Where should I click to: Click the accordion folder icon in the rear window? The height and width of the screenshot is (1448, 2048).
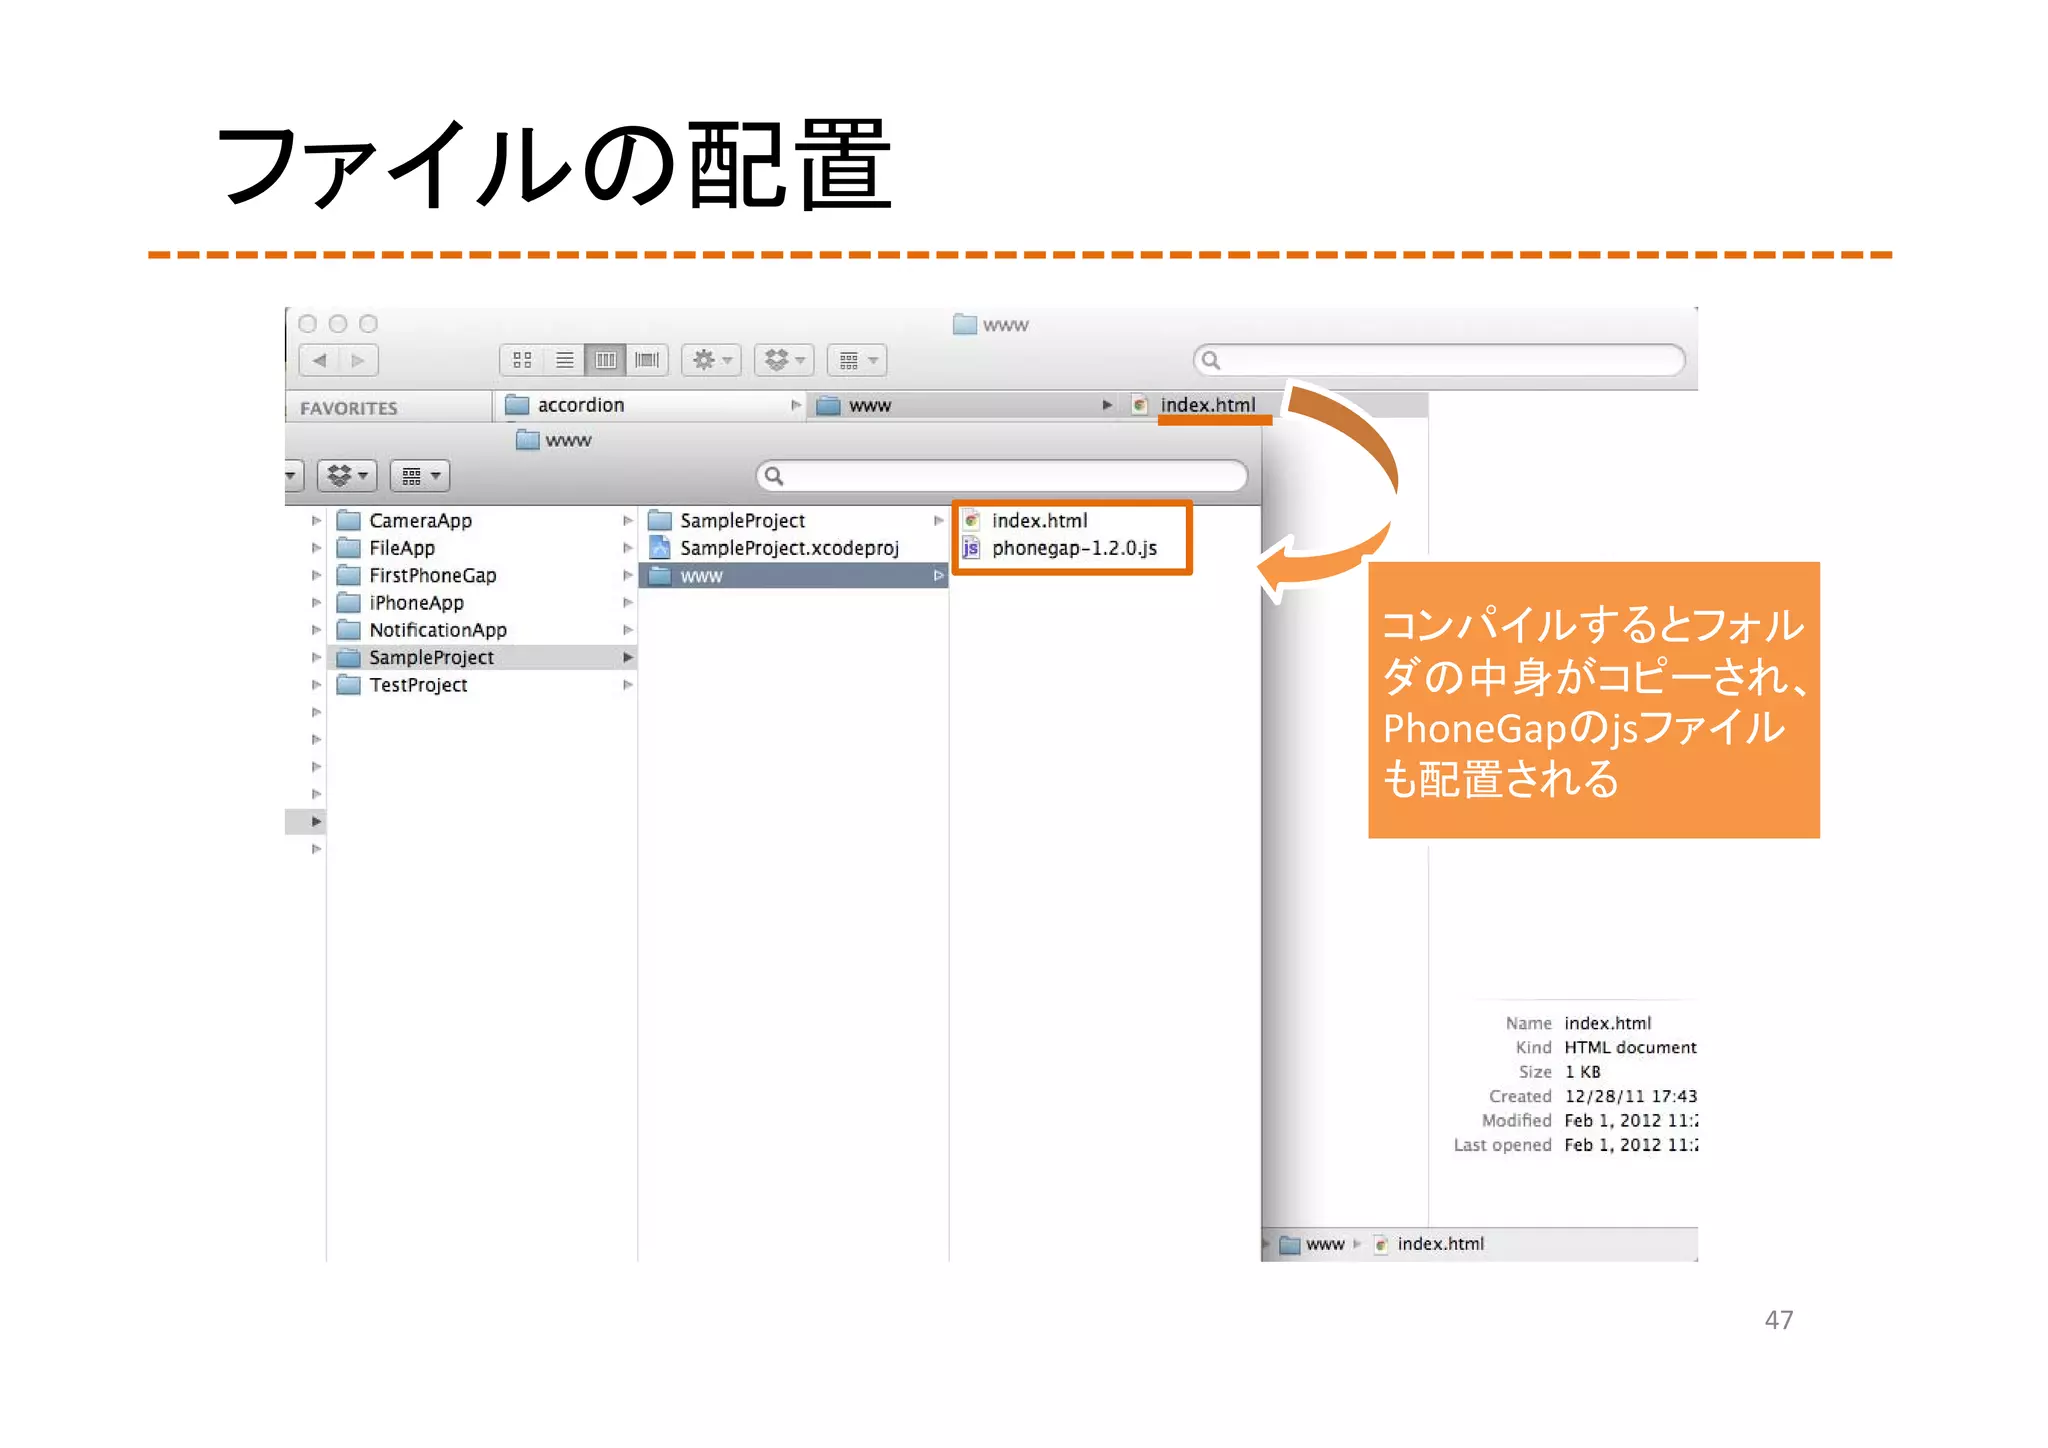click(517, 405)
